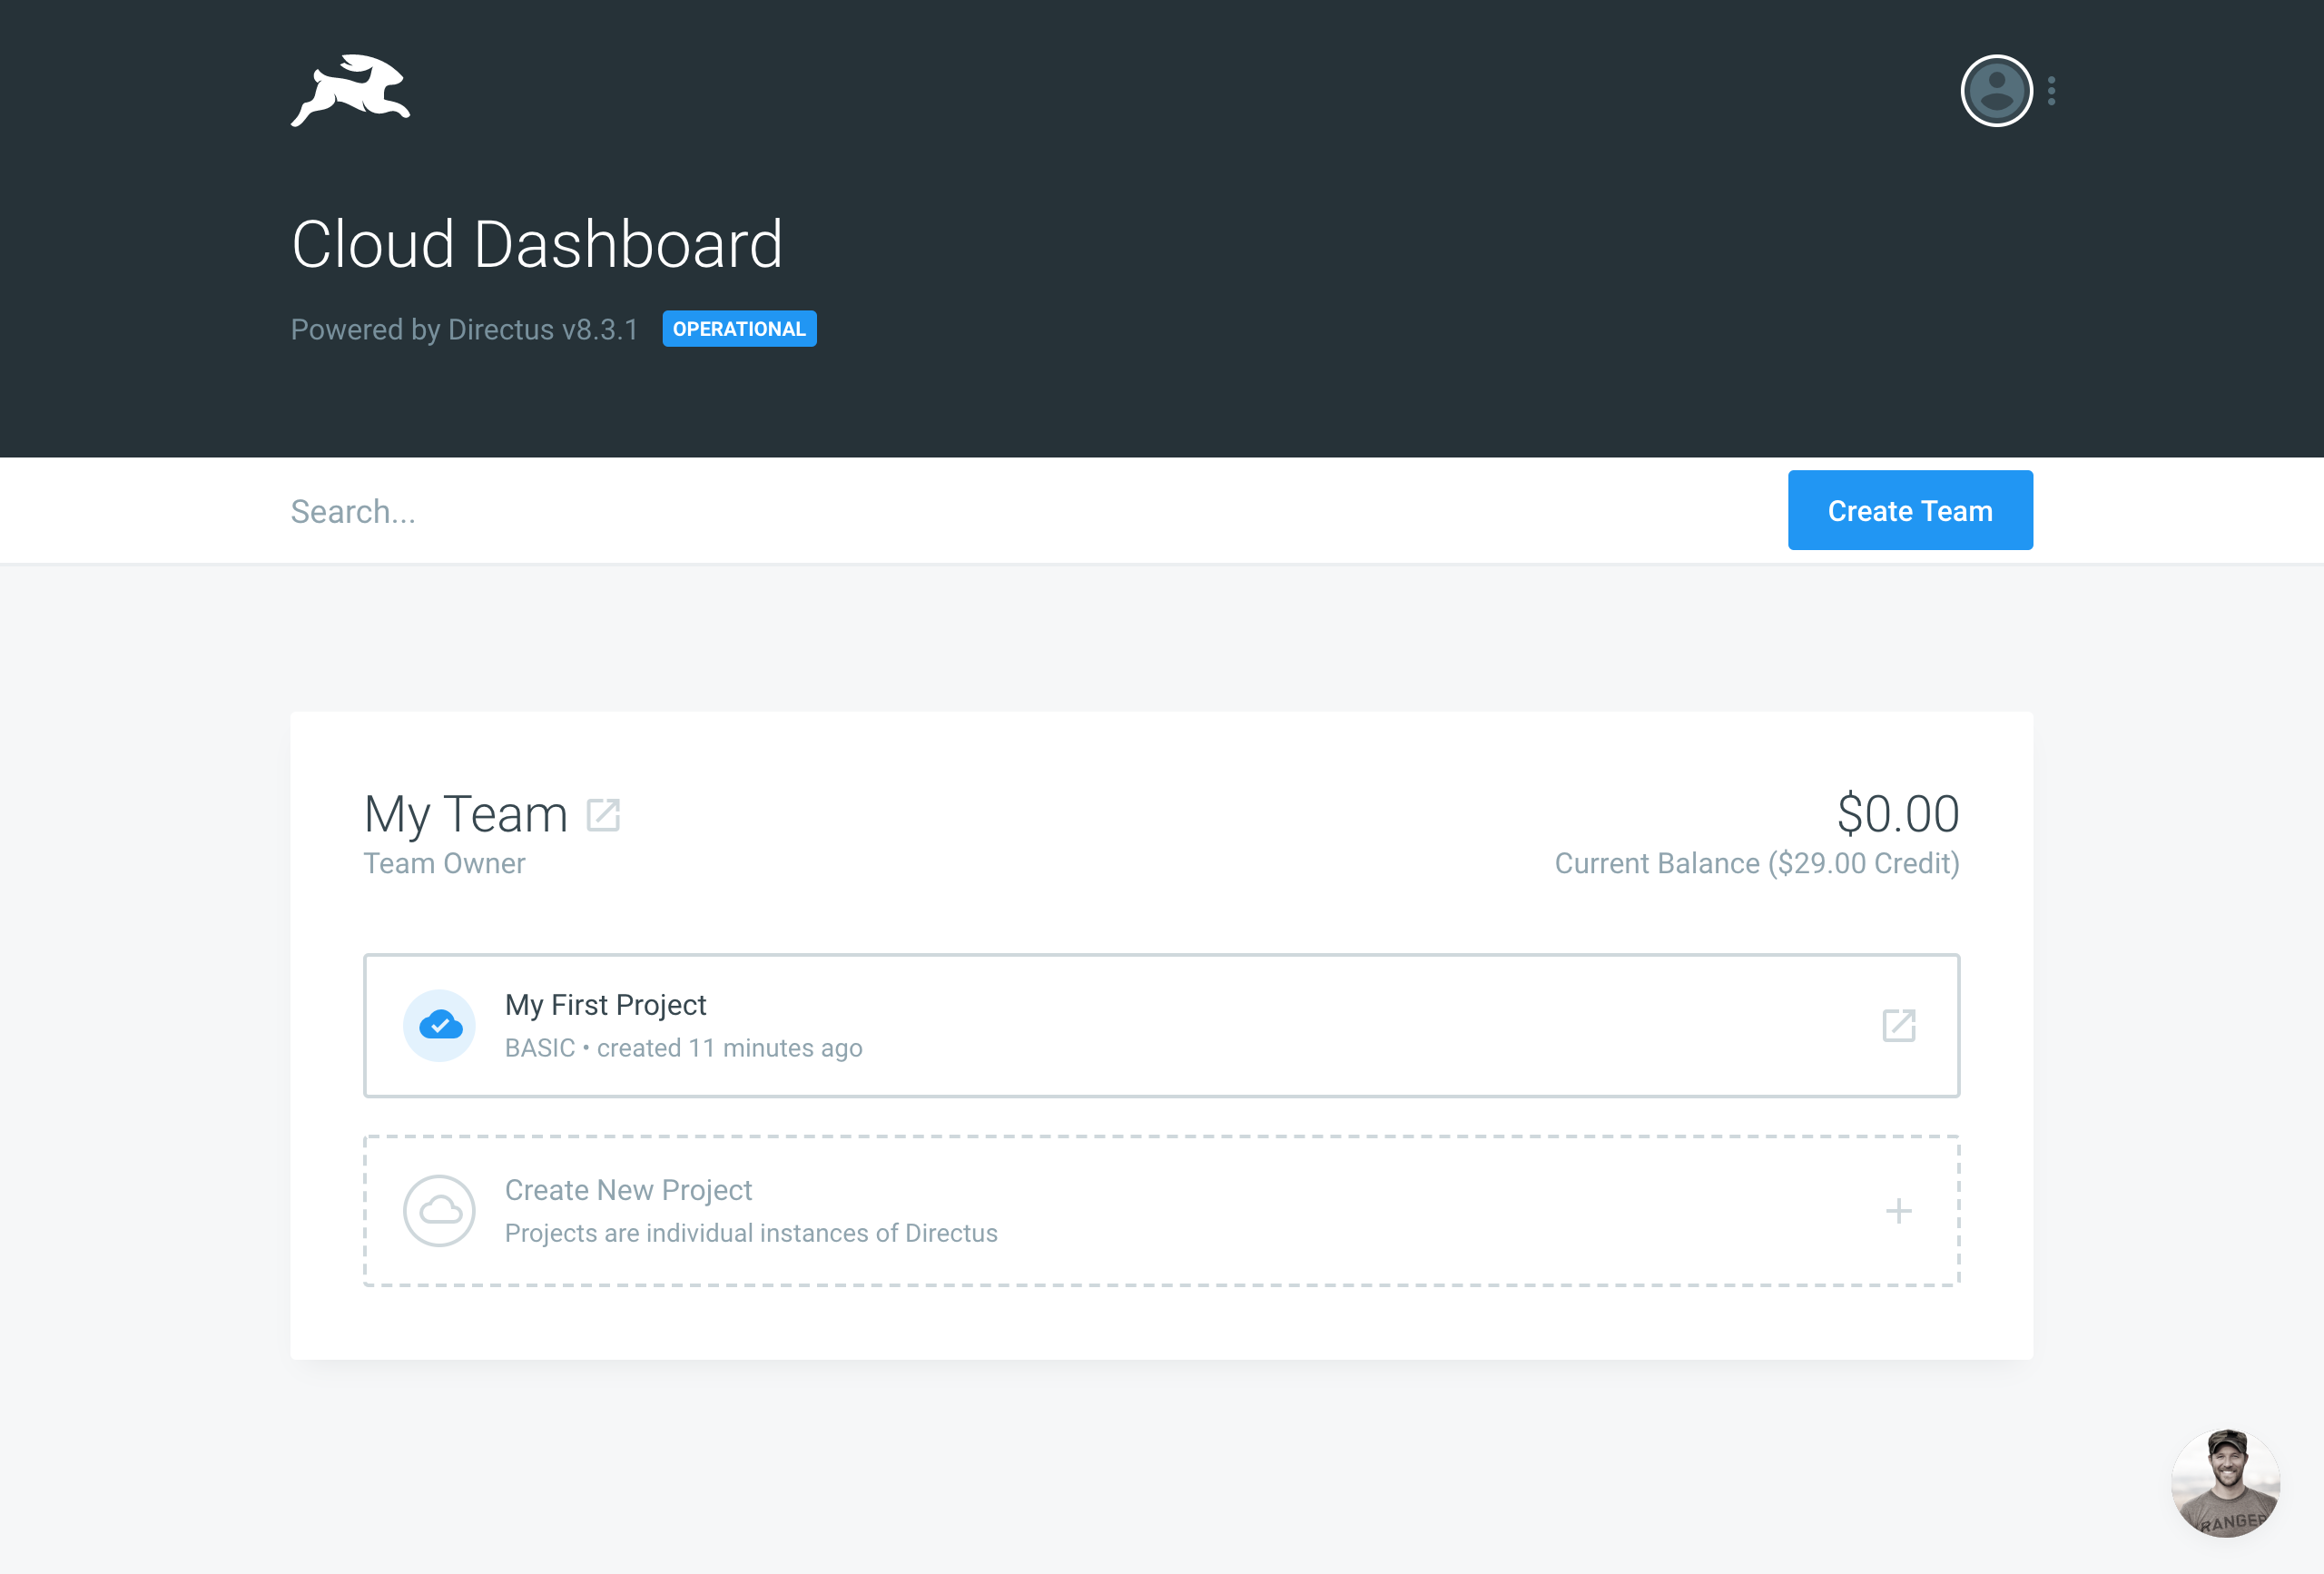Click the Team Owner label
The width and height of the screenshot is (2324, 1574).
[444, 863]
